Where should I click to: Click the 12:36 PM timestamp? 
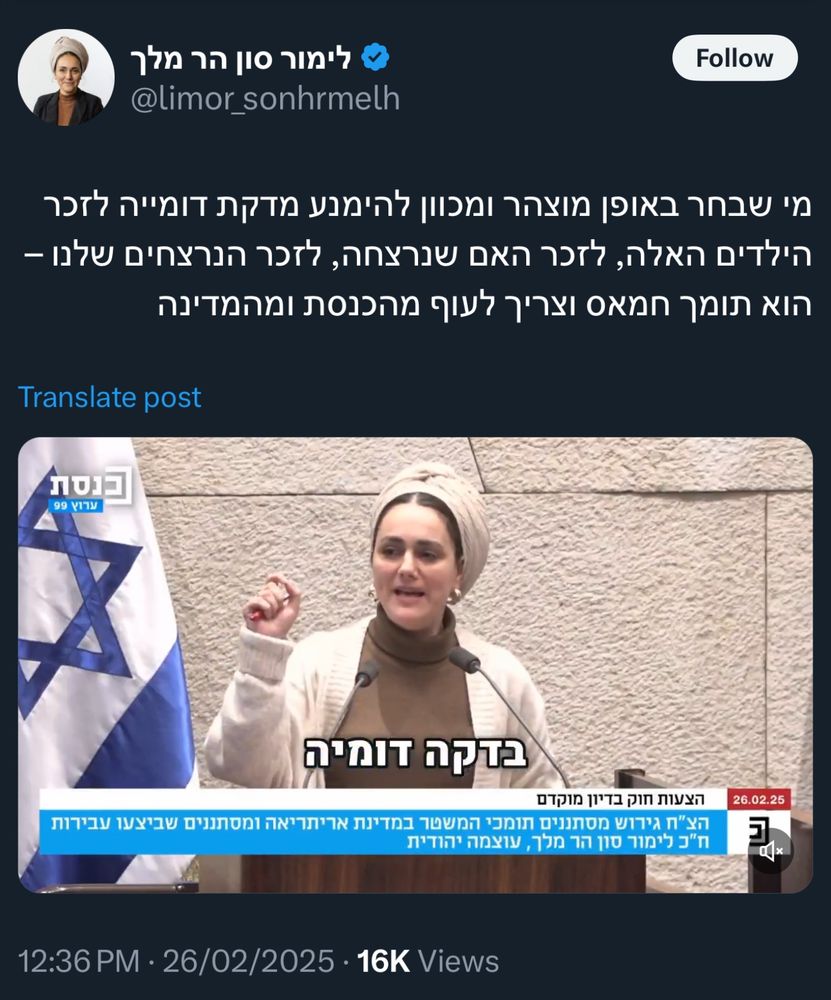pyautogui.click(x=79, y=961)
